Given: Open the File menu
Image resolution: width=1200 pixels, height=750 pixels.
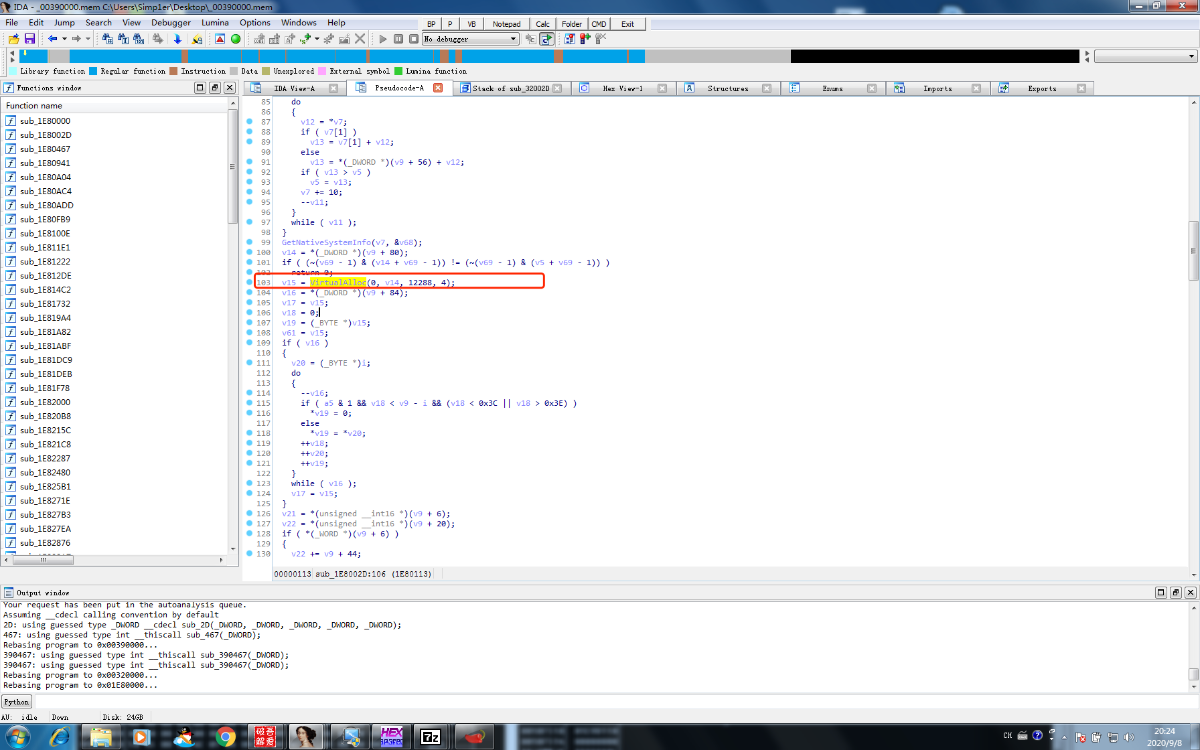Looking at the screenshot, I should pos(12,22).
